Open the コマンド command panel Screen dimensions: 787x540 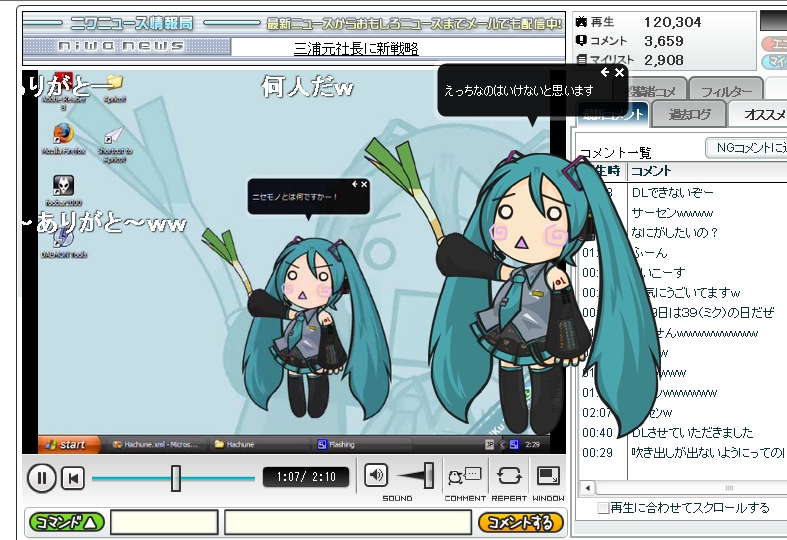(x=67, y=522)
